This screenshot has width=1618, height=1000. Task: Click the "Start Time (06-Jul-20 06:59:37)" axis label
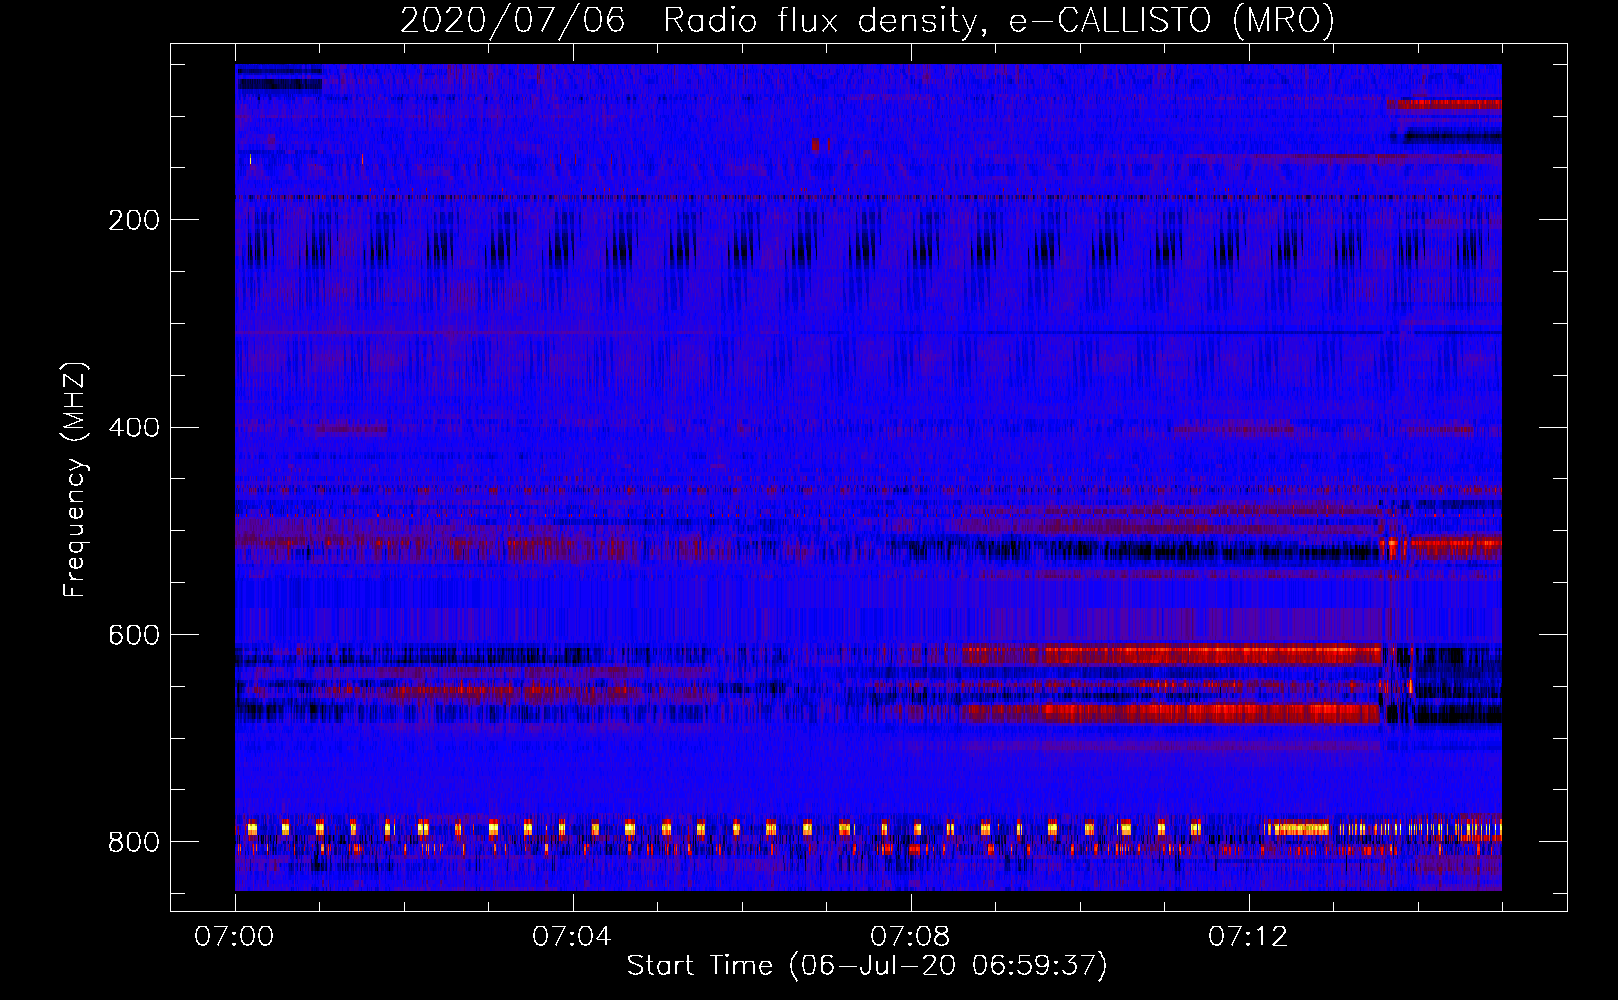[x=867, y=966]
